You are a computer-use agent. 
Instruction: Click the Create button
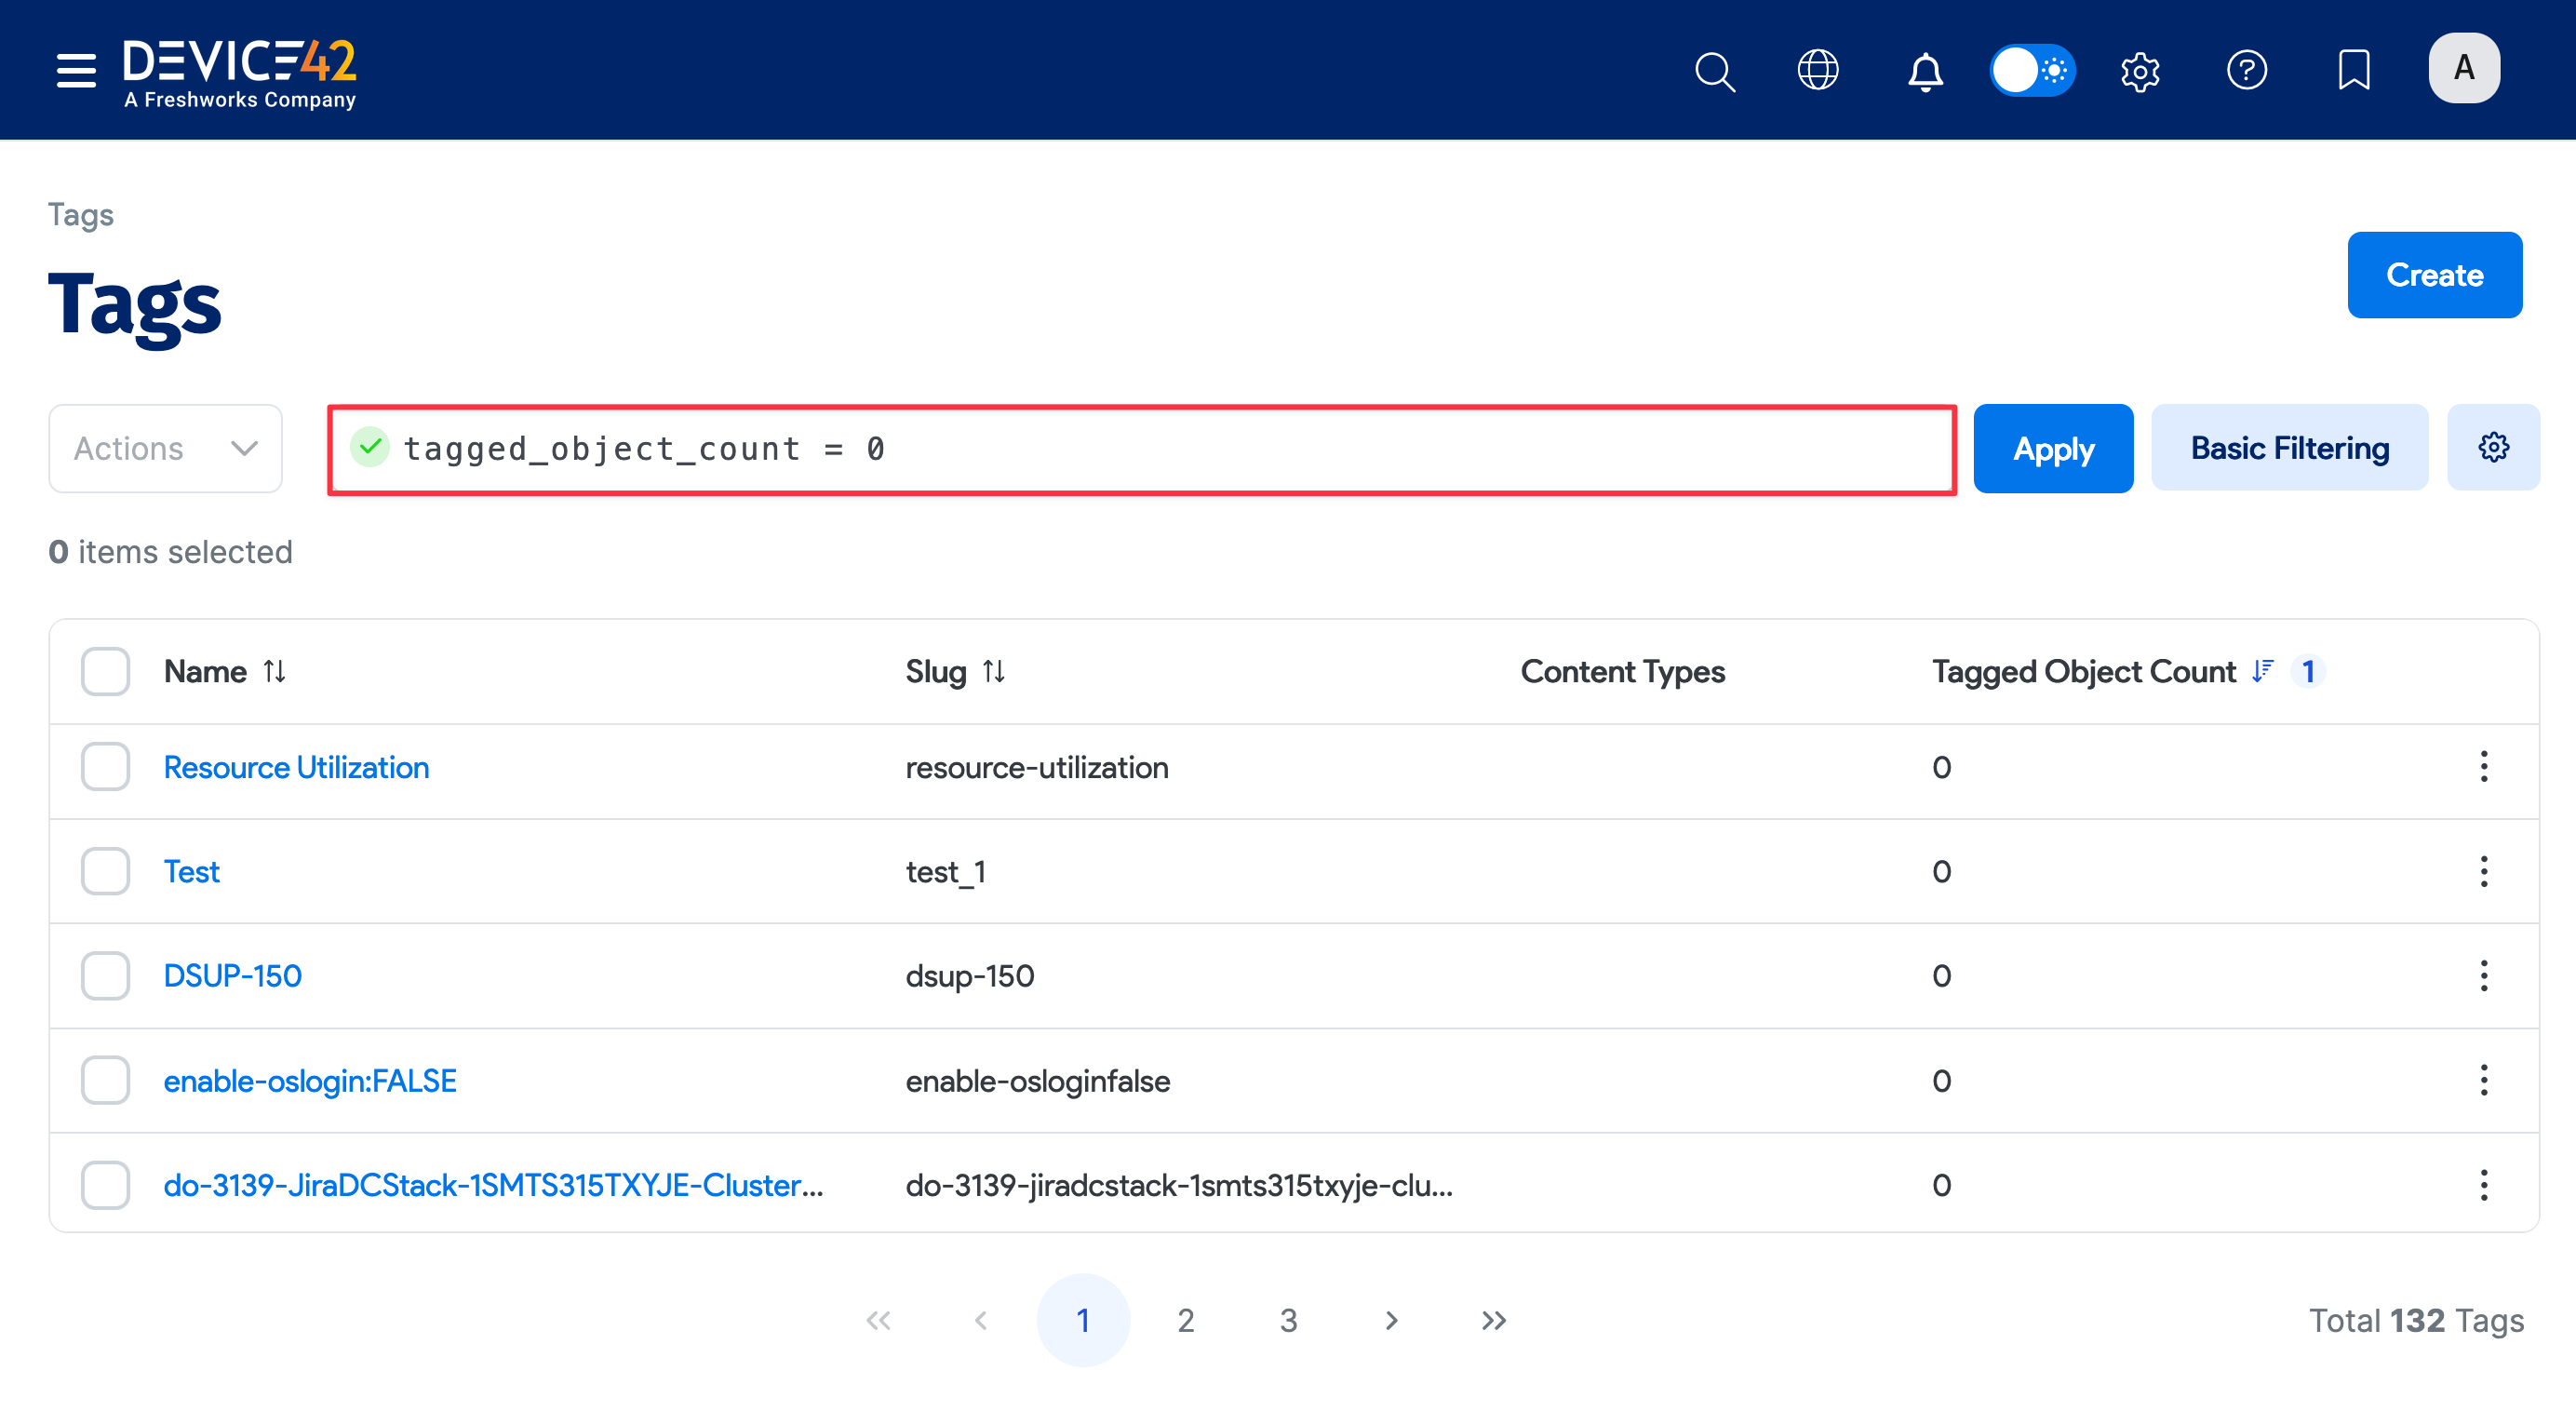coord(2434,274)
